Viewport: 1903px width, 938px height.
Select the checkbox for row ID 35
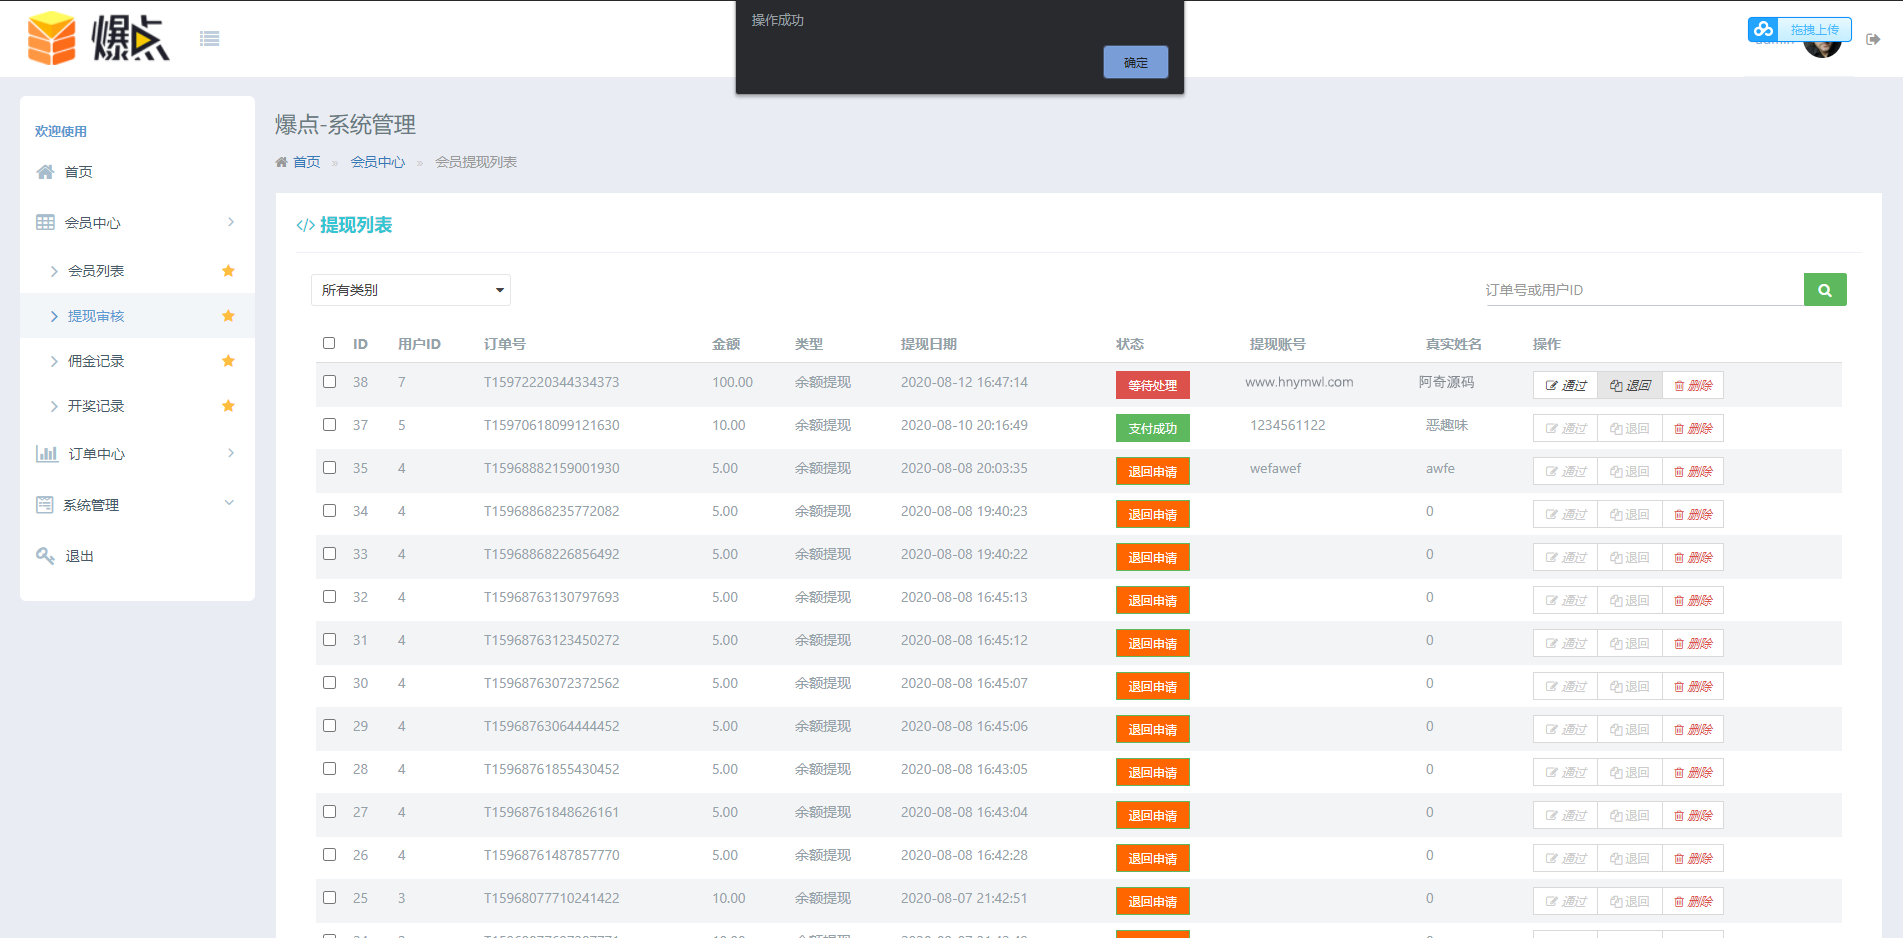(x=329, y=467)
